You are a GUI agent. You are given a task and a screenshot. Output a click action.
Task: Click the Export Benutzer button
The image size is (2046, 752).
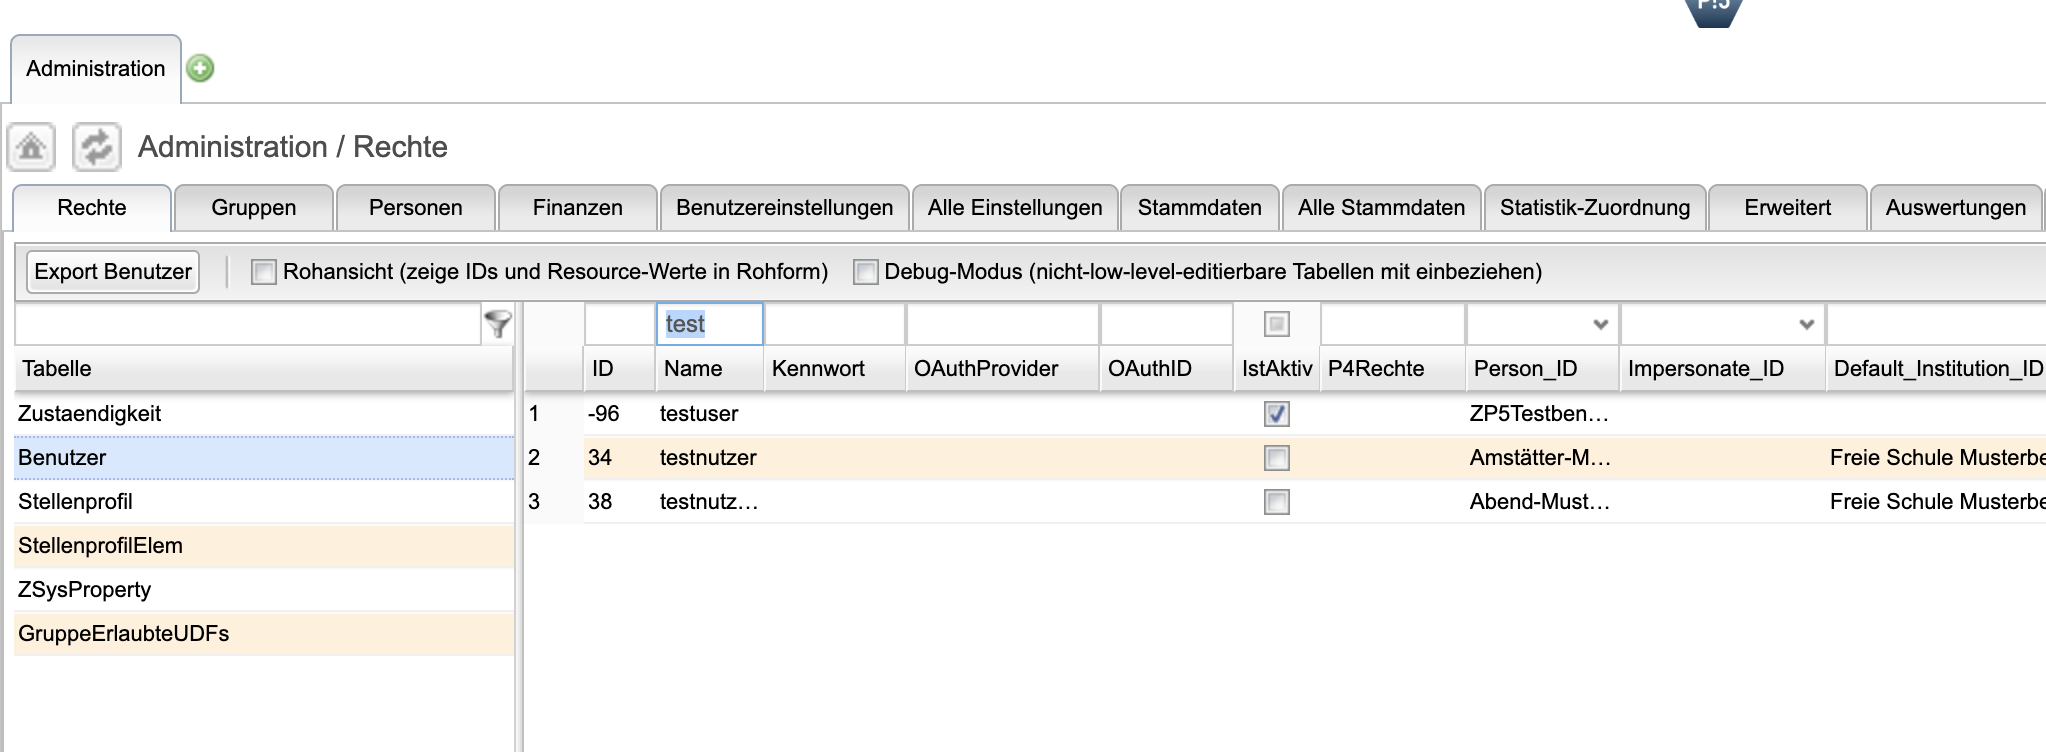(x=113, y=272)
